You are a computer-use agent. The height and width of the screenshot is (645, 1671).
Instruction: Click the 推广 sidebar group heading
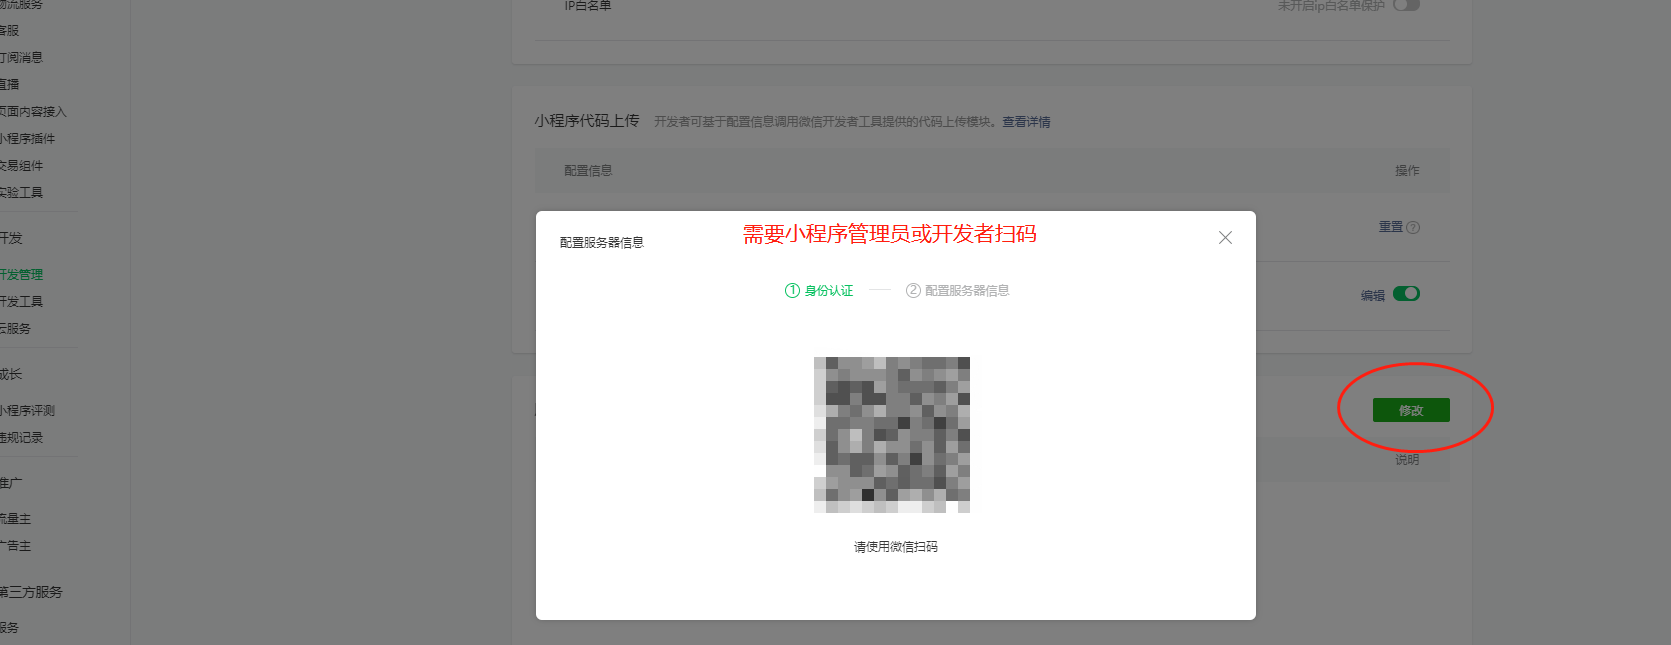11,483
